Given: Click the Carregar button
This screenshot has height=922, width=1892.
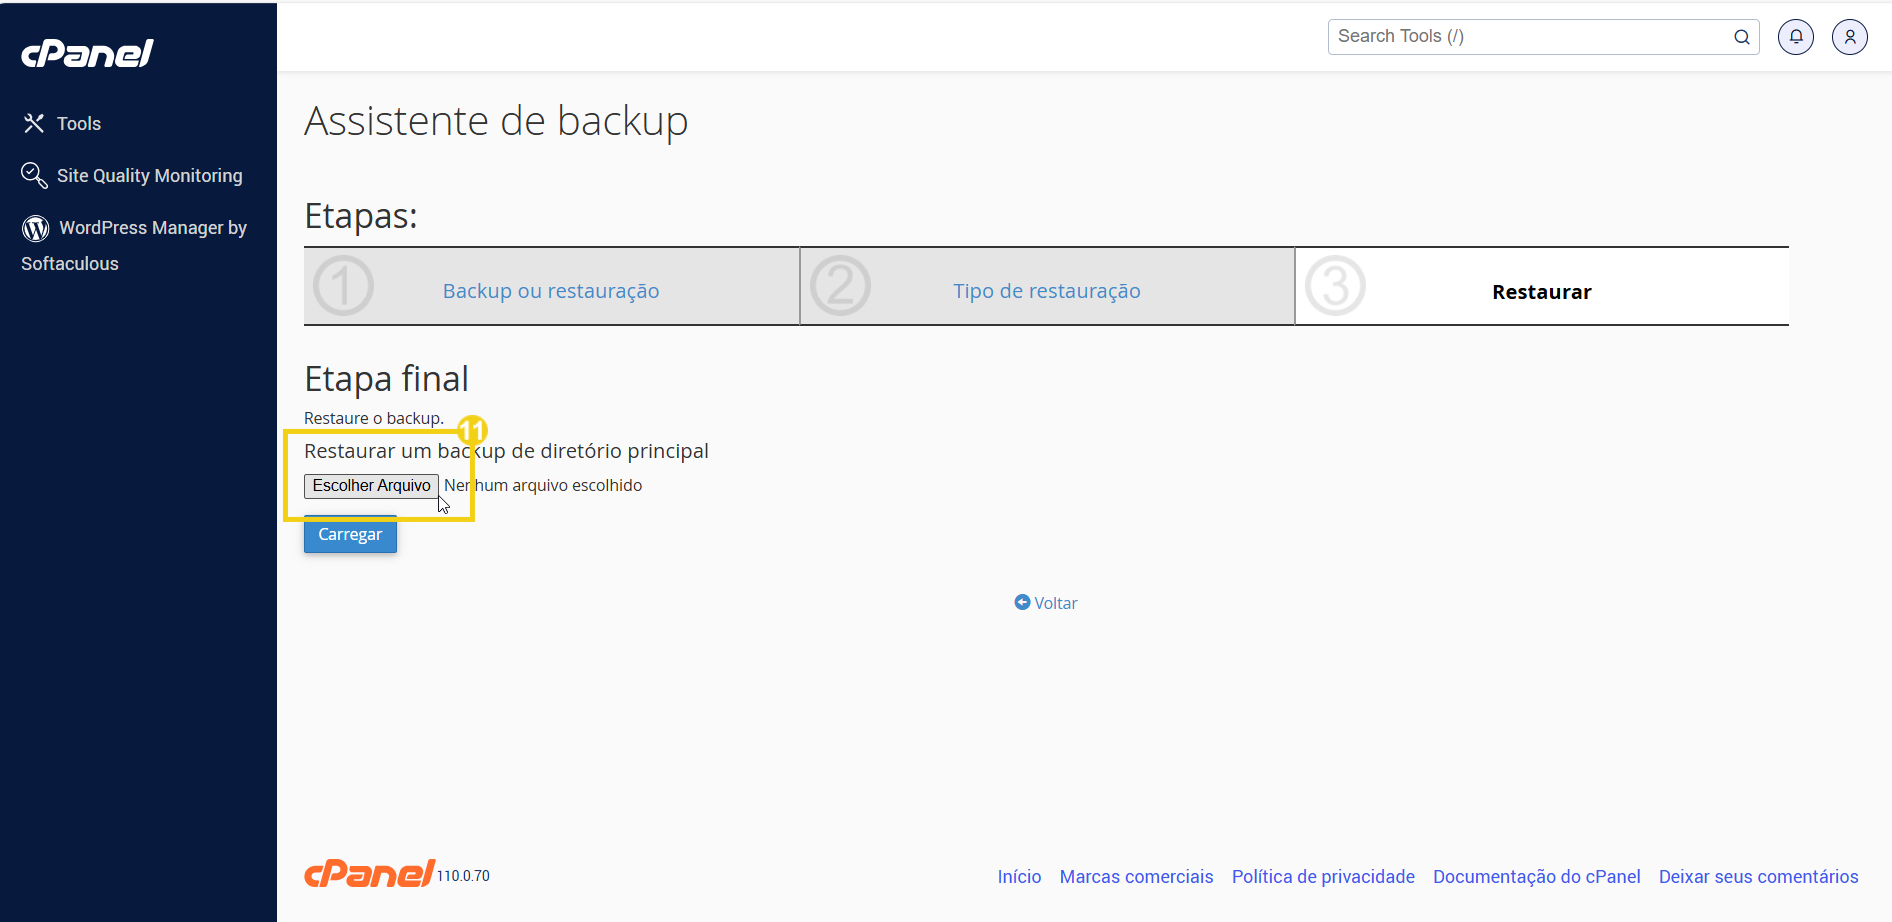Looking at the screenshot, I should click(x=350, y=534).
